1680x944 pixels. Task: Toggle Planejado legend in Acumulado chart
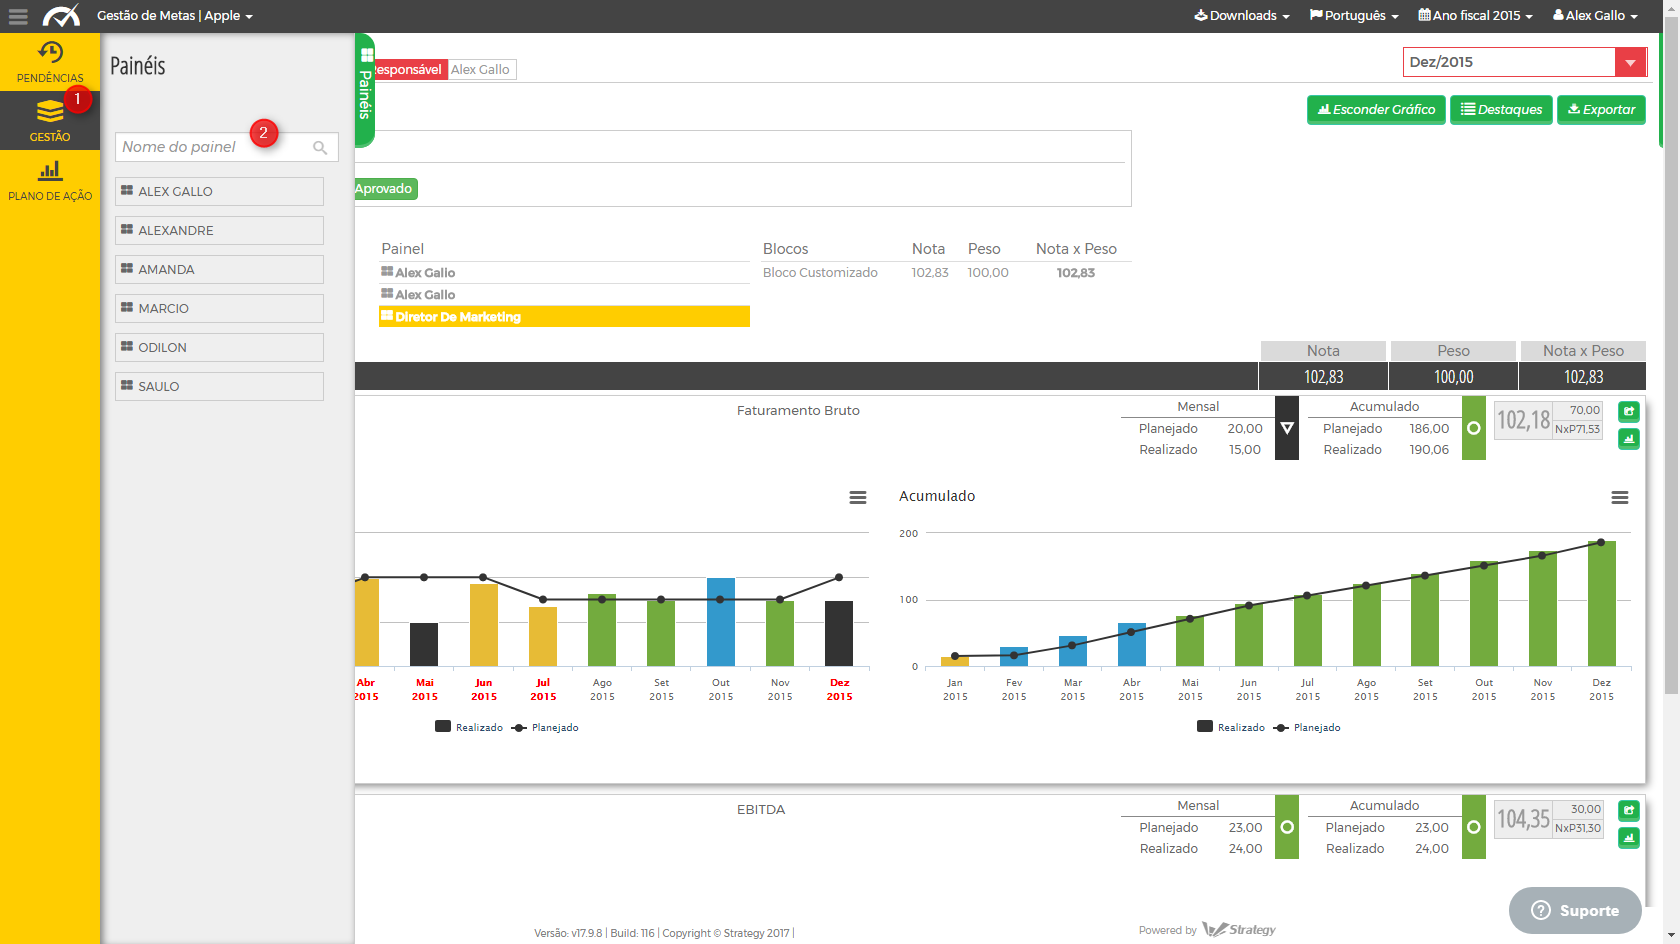[x=1307, y=727]
